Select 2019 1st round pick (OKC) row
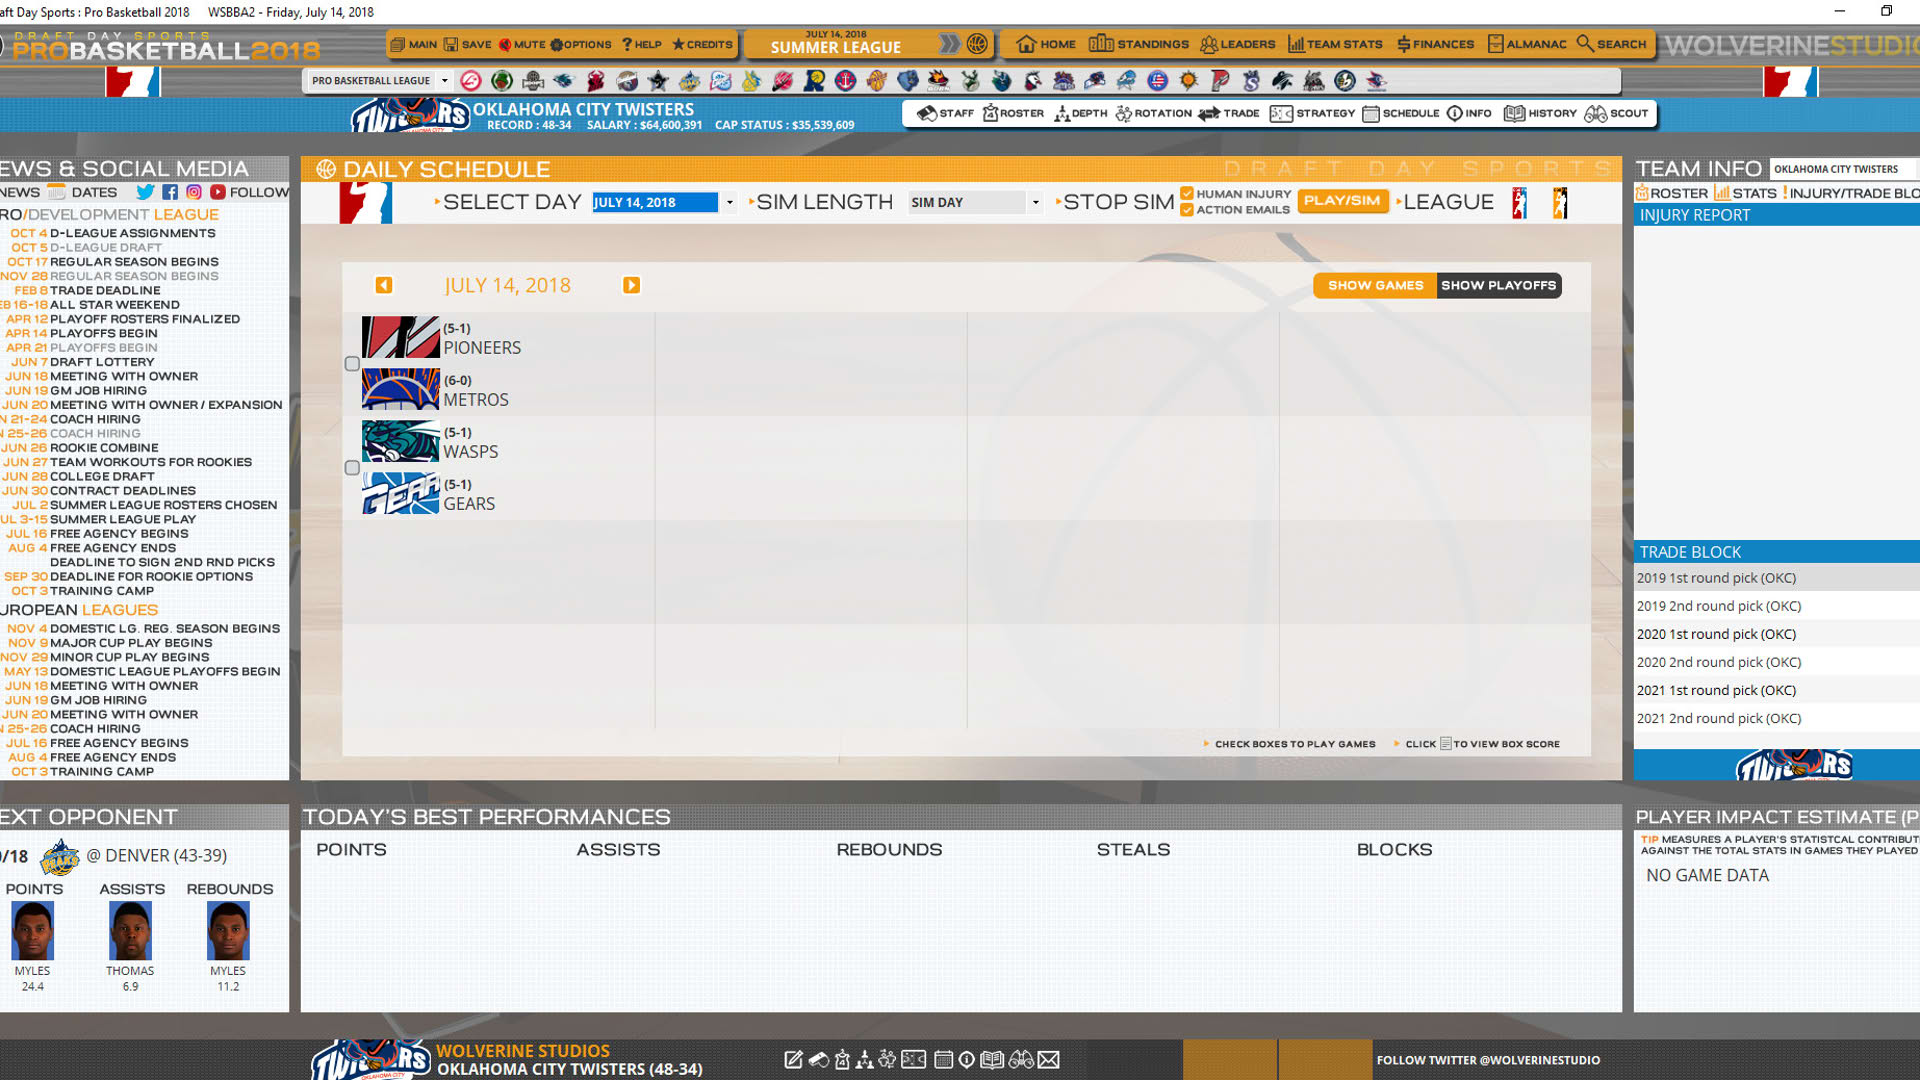The image size is (1920, 1080). [1777, 578]
